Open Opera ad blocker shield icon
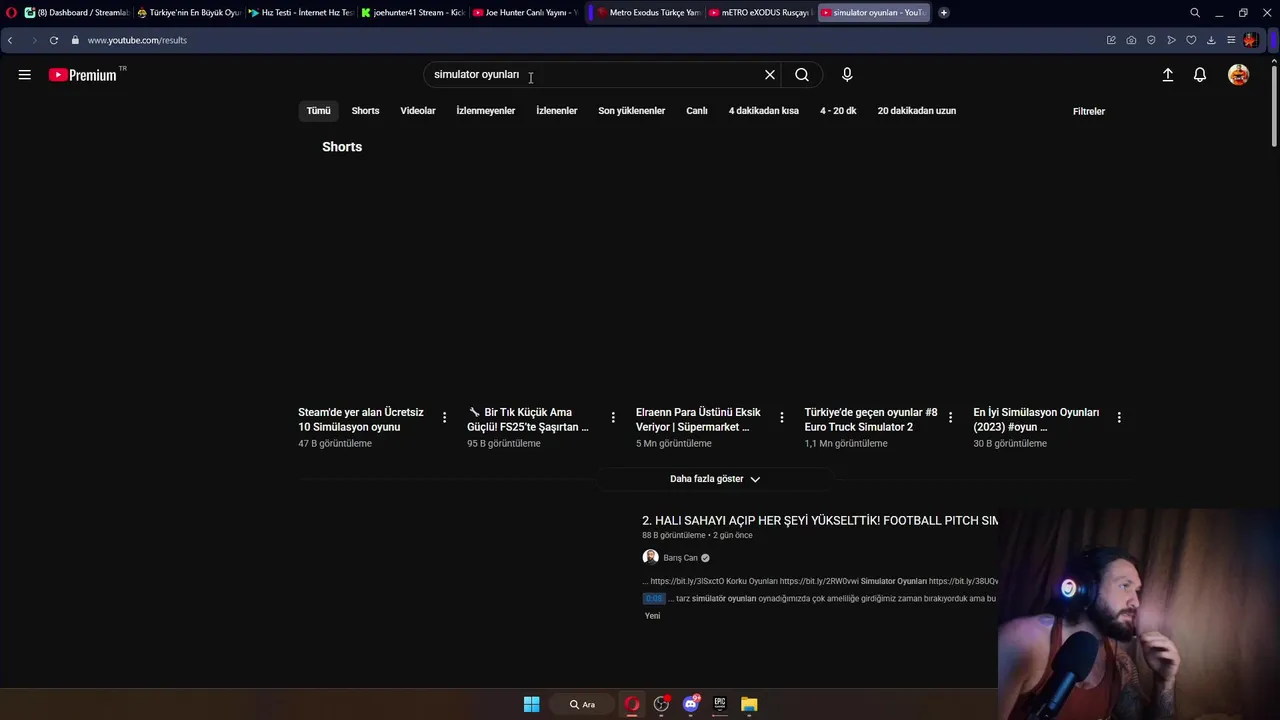Screen dimensions: 1280x720 pyautogui.click(x=1151, y=40)
